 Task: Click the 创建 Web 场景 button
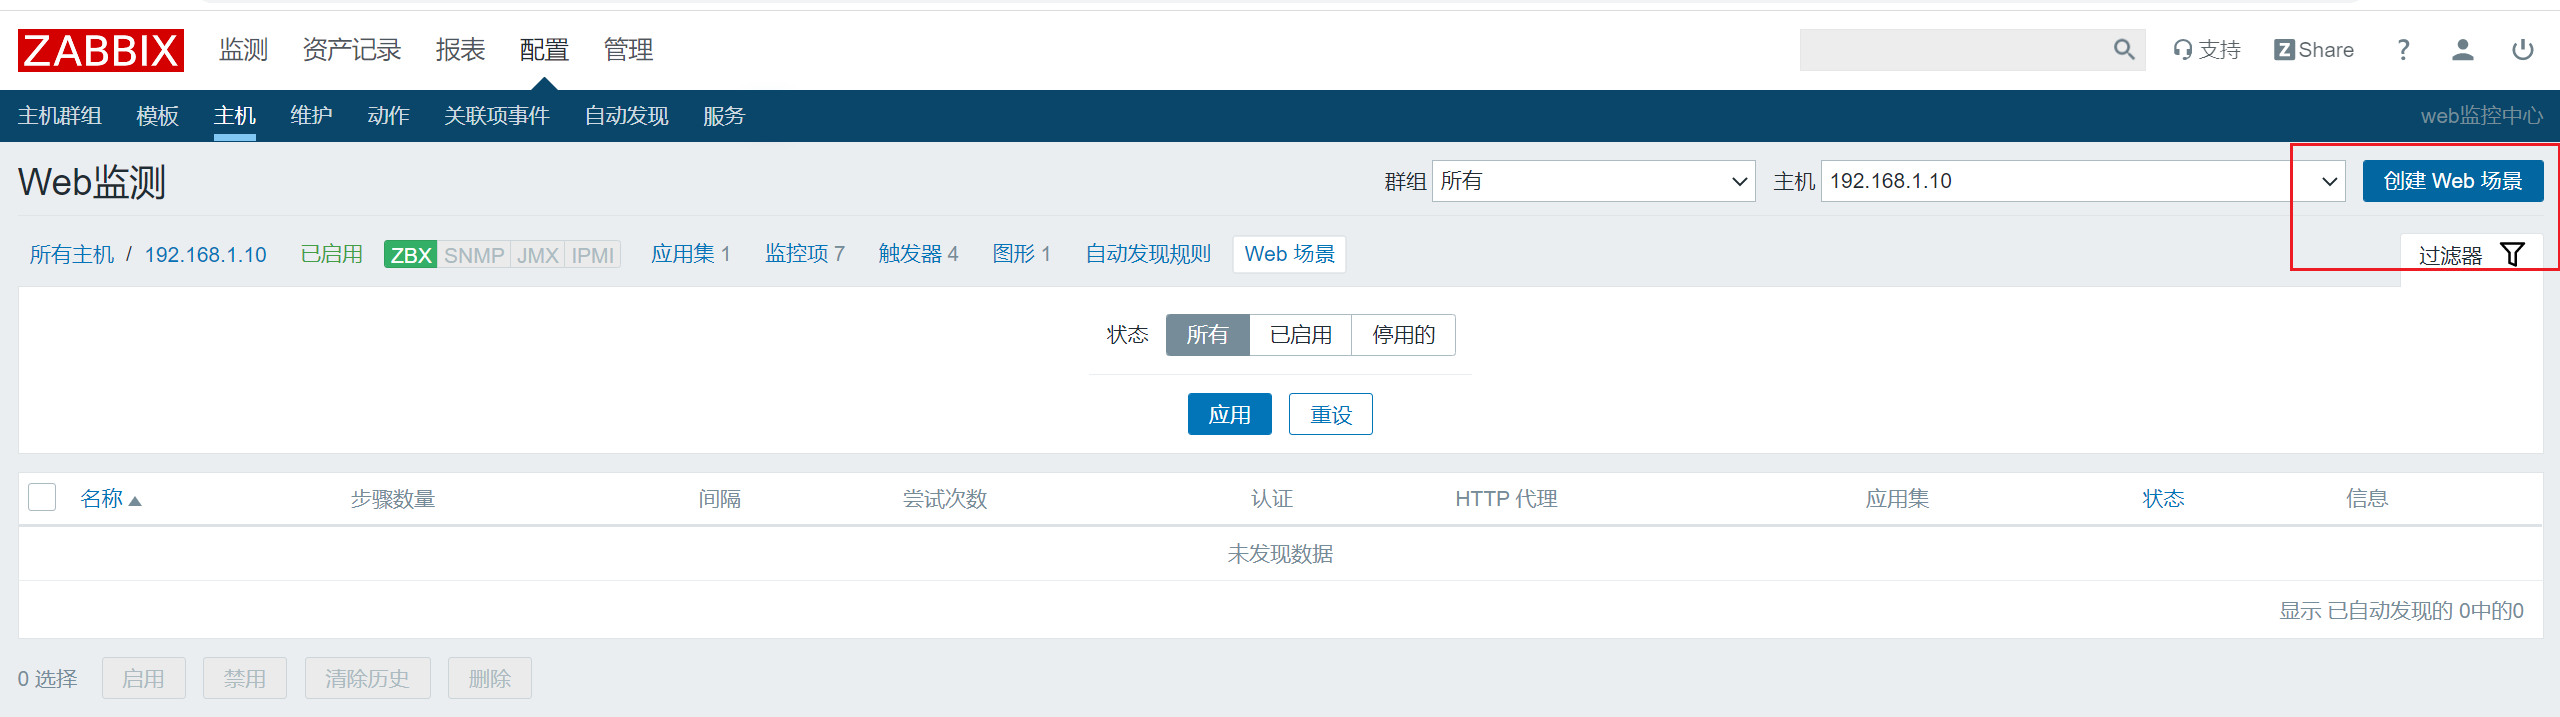coord(2453,181)
